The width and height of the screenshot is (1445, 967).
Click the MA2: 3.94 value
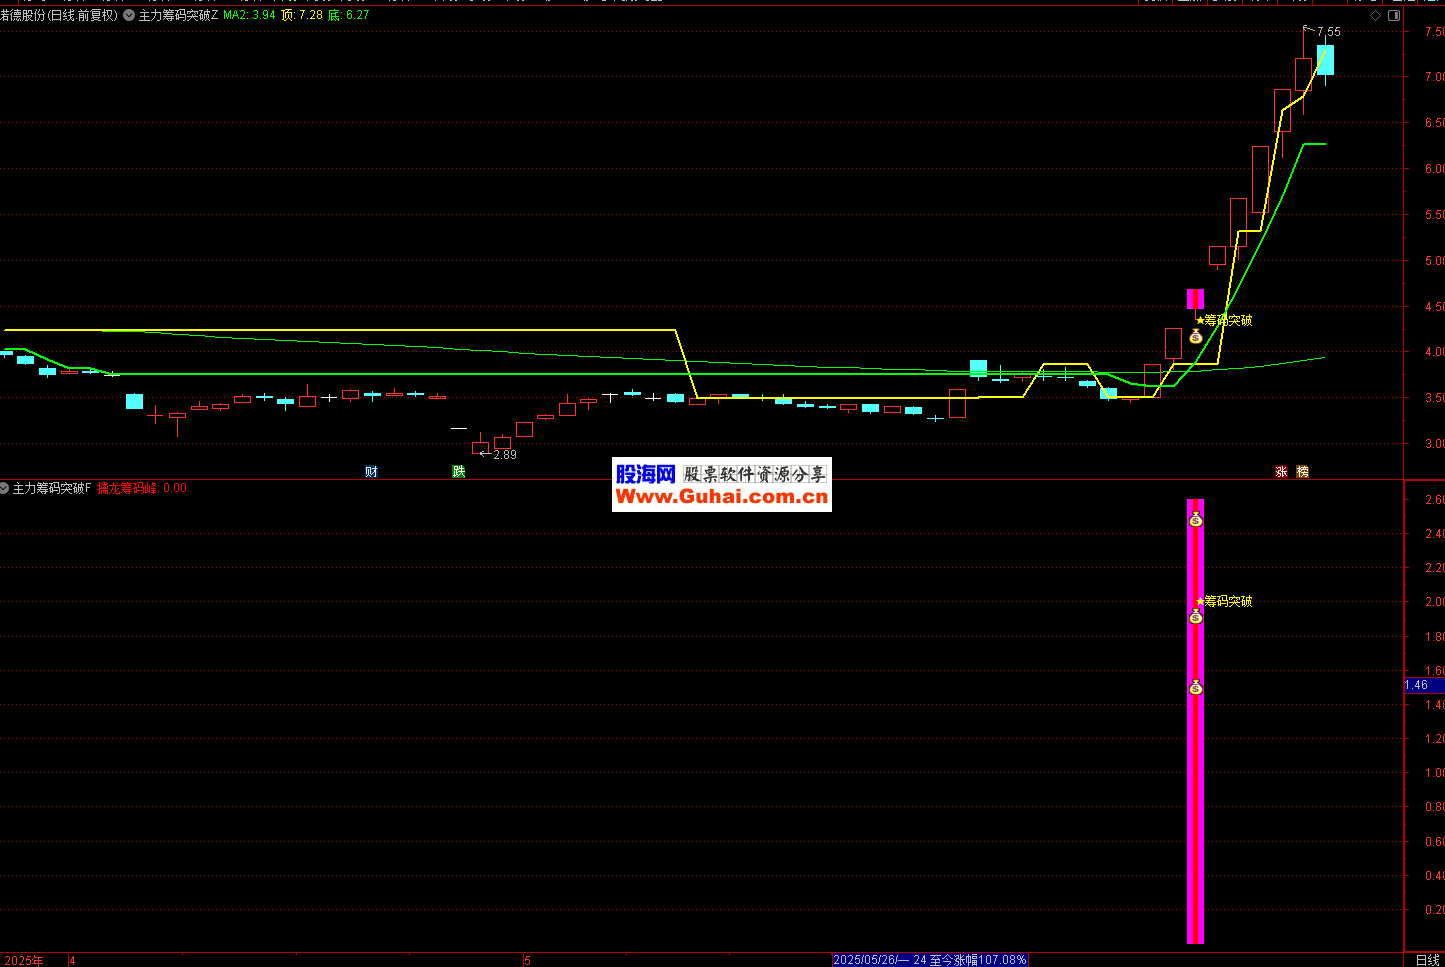(249, 15)
